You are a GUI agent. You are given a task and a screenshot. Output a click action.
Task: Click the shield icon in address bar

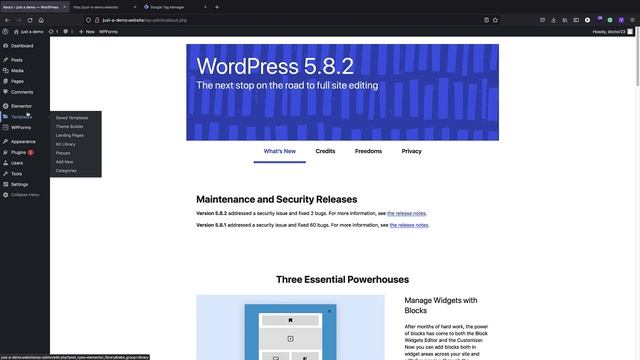[x=88, y=20]
